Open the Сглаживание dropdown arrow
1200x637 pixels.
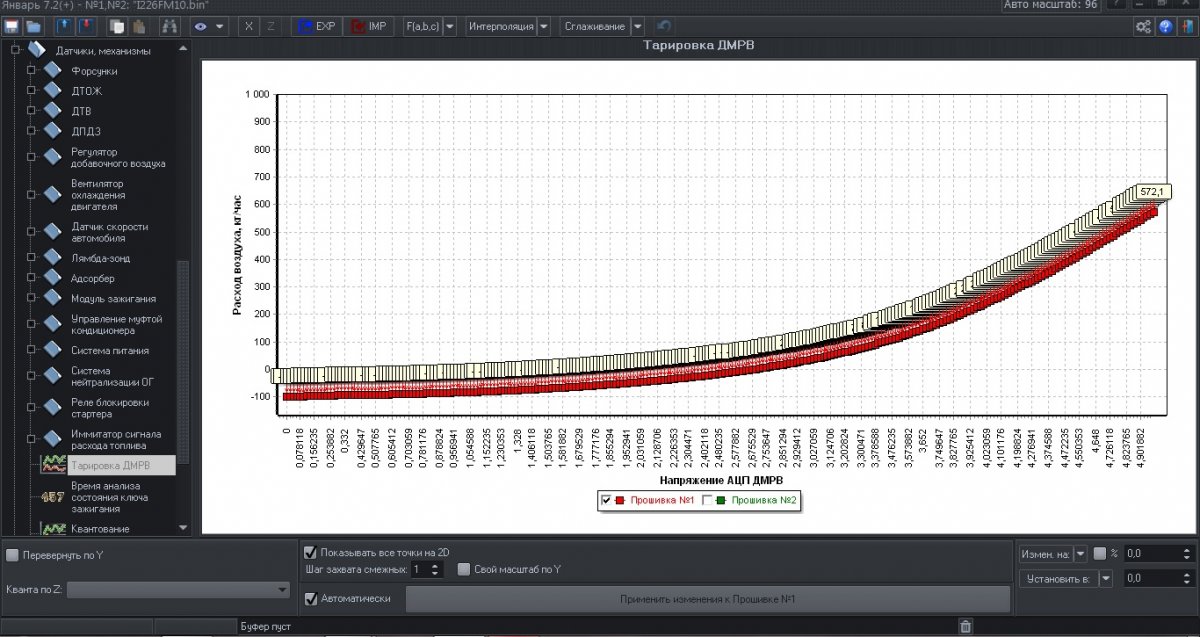[x=638, y=26]
